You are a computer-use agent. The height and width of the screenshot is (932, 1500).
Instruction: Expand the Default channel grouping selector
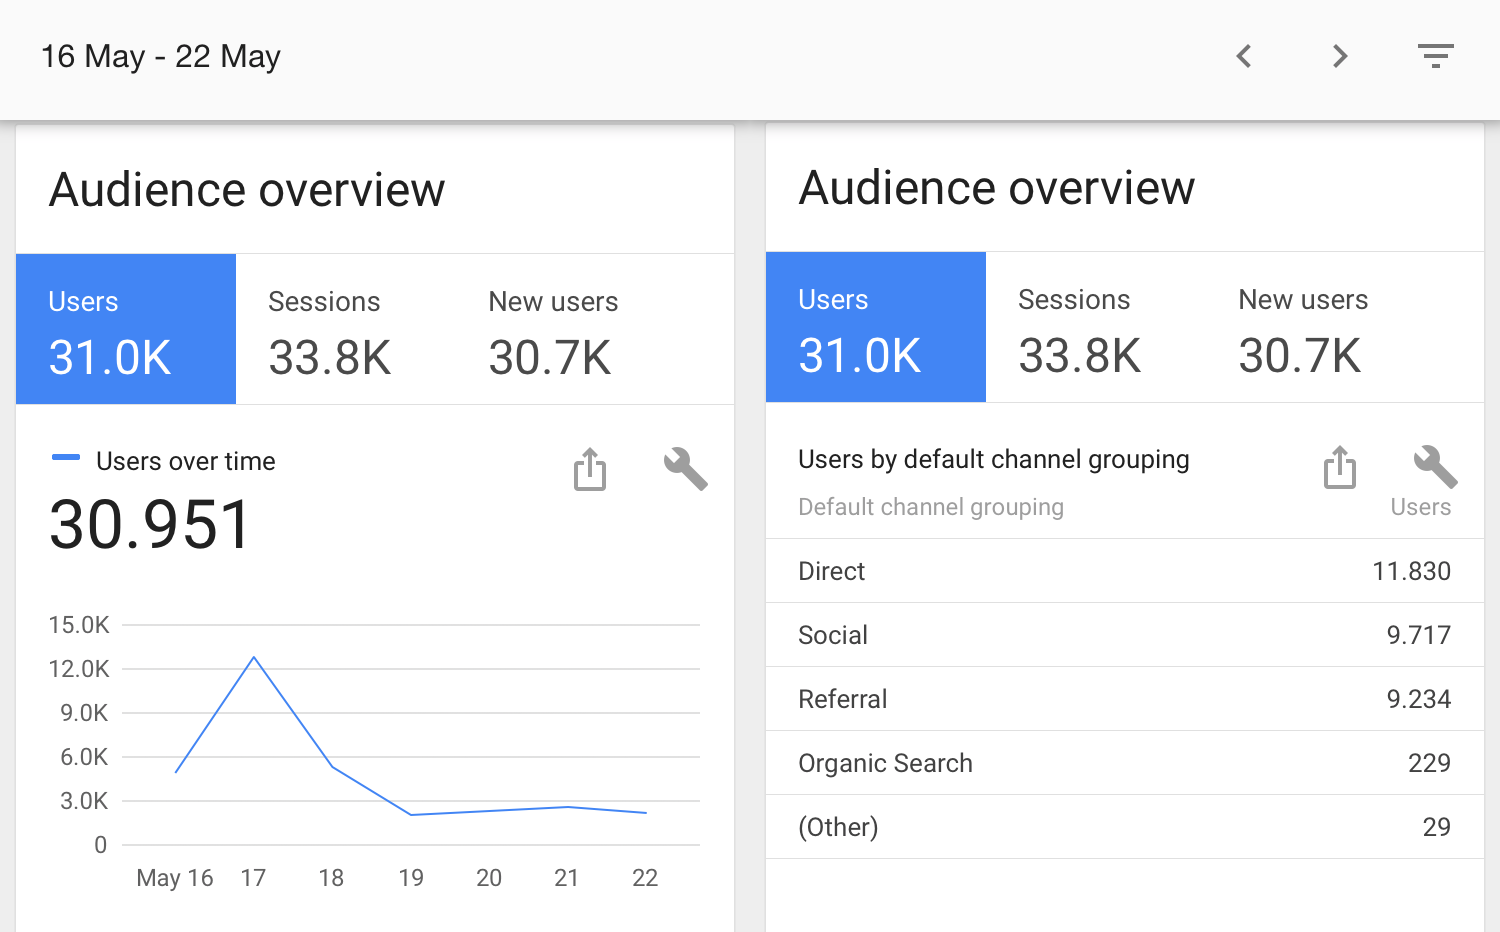(x=930, y=507)
